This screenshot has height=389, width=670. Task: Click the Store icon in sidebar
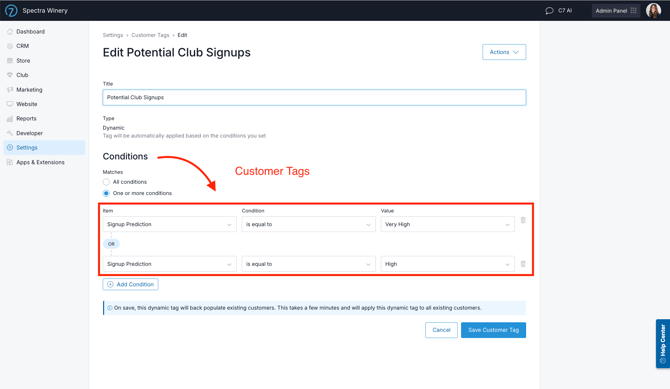click(10, 61)
